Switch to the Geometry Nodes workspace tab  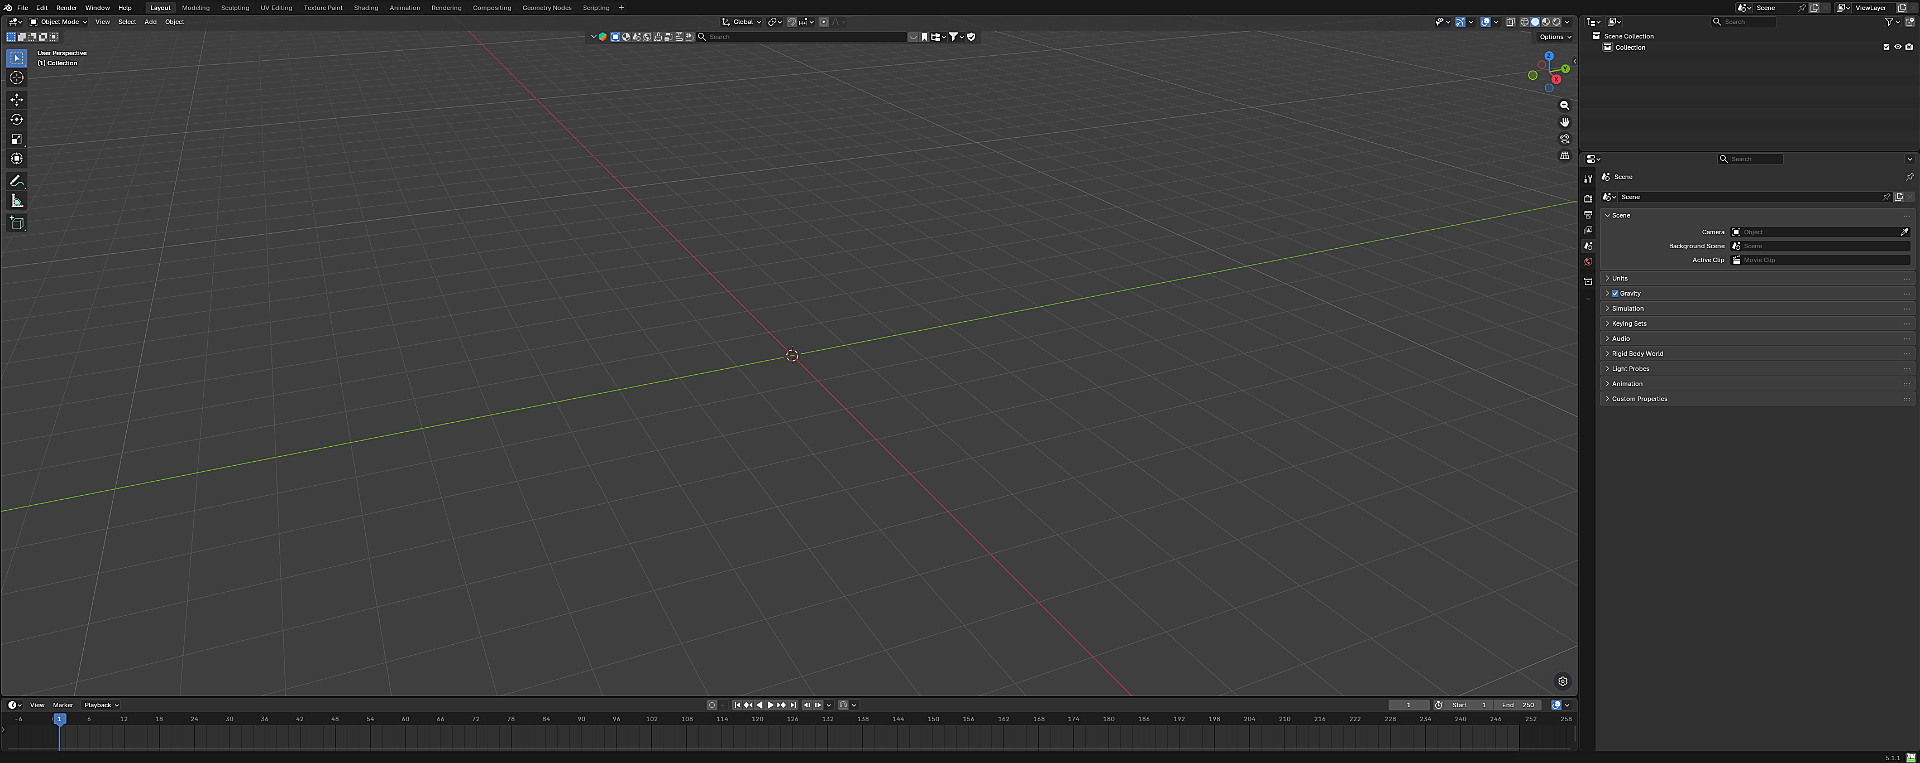point(547,8)
